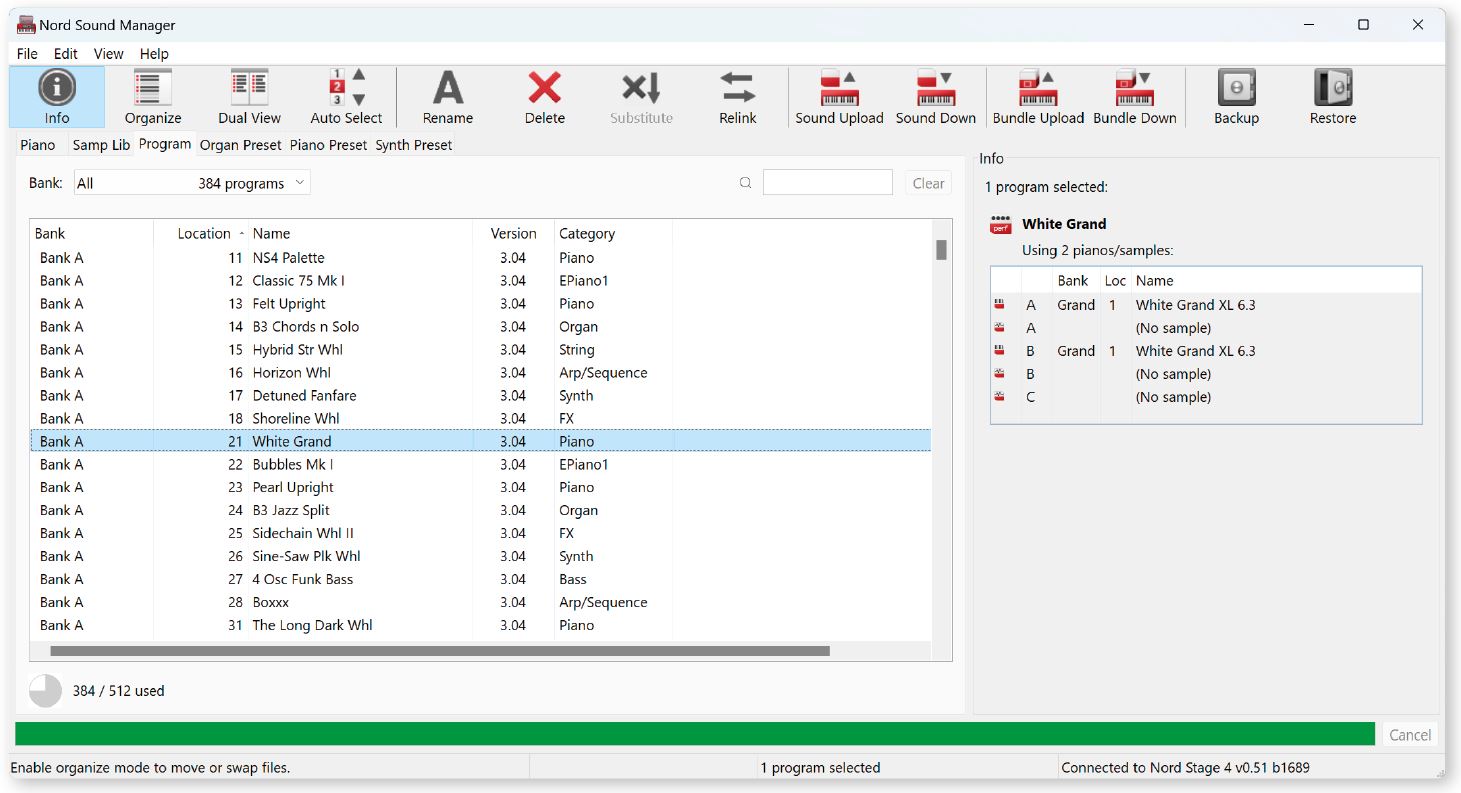Open Bundle Down
The image size is (1461, 793).
1135,97
